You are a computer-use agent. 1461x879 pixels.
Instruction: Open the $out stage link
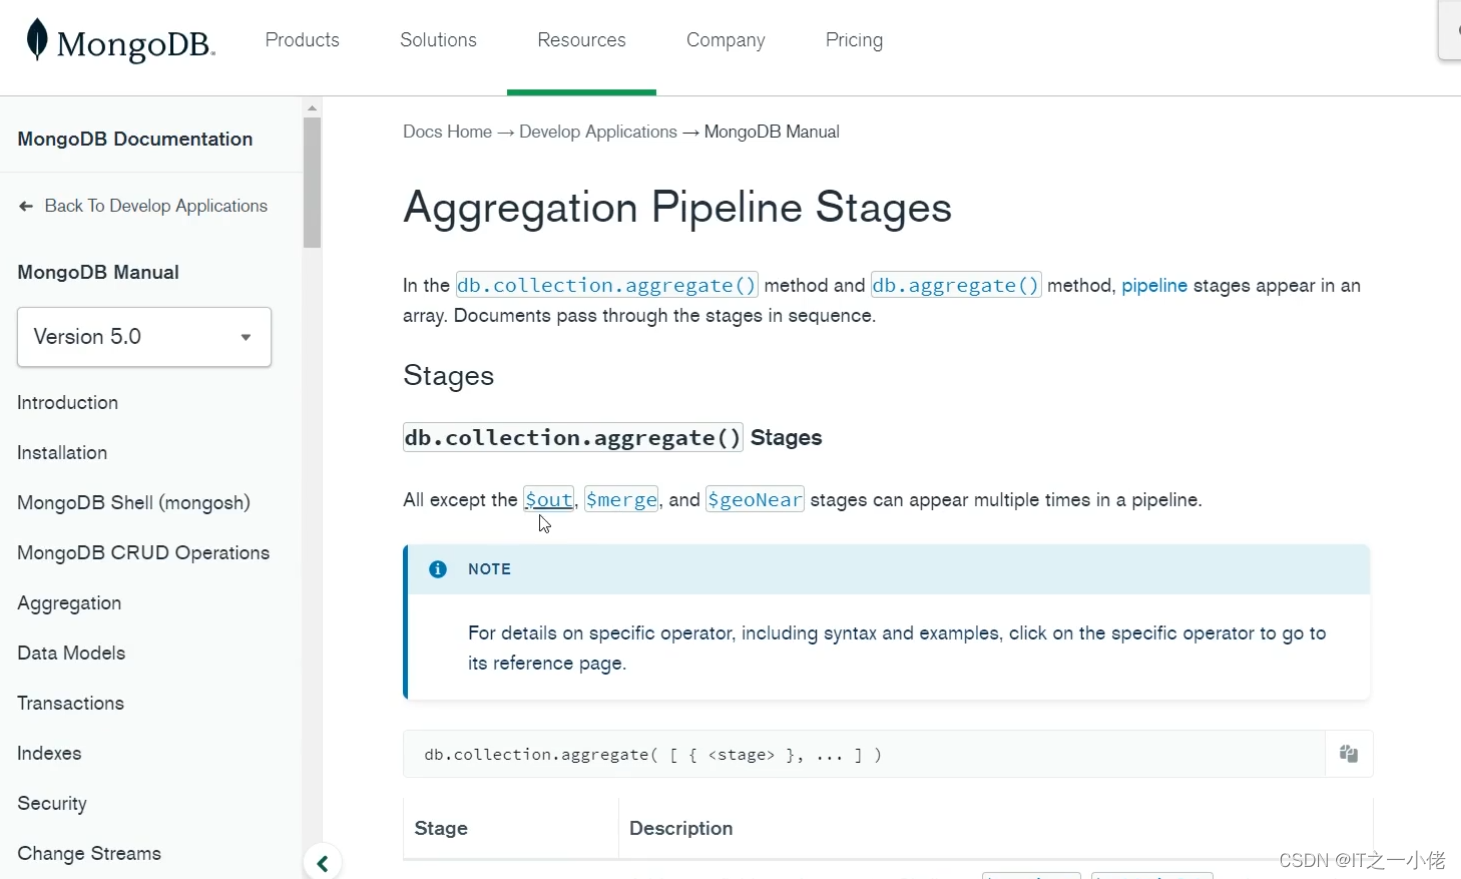coord(549,499)
